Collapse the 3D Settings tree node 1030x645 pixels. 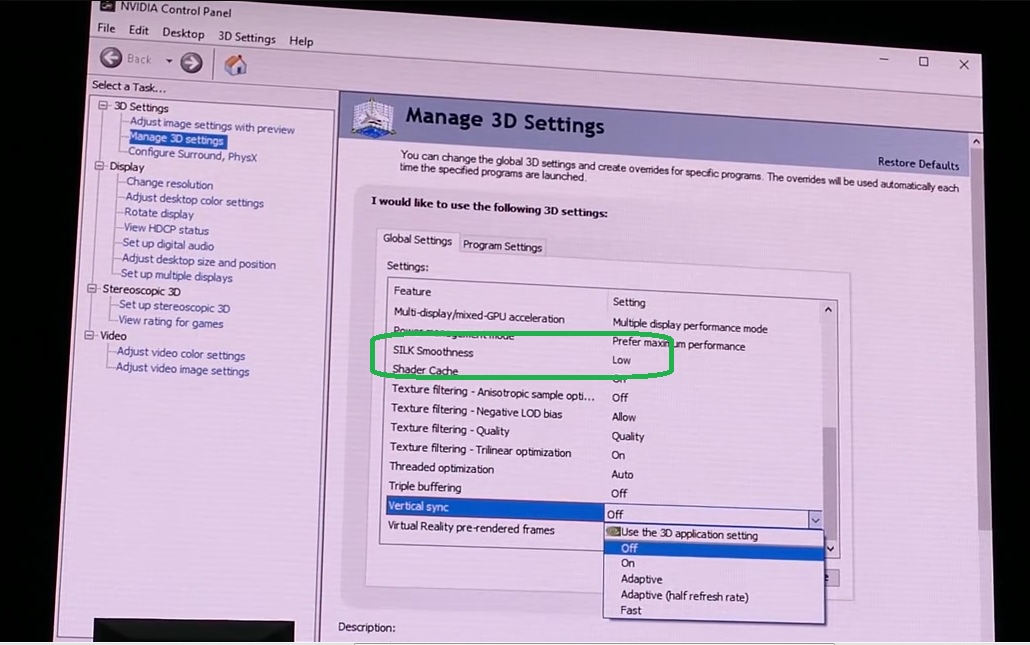coord(103,105)
